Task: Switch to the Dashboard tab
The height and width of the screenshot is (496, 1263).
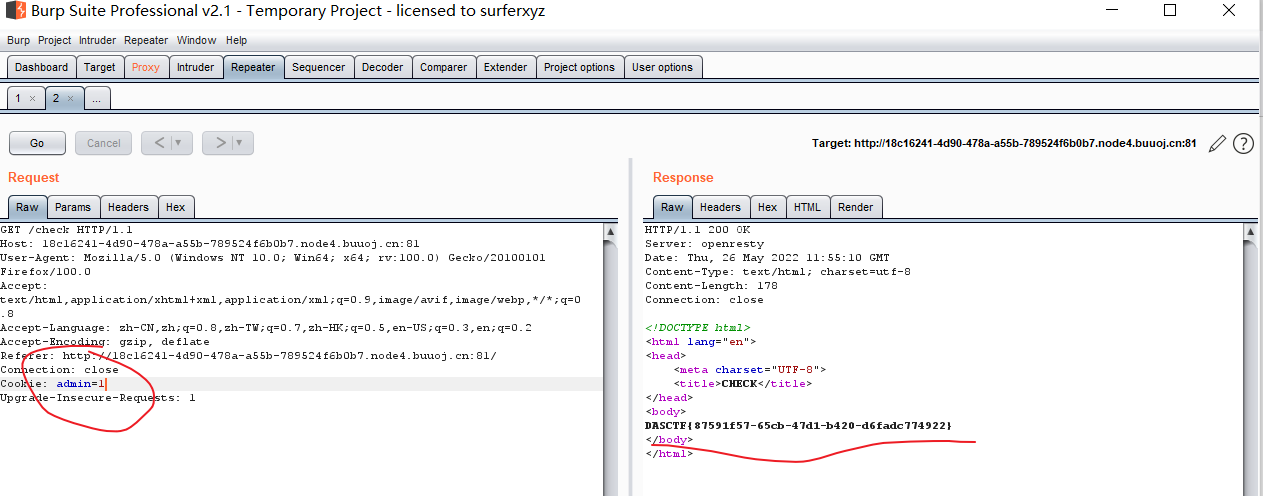Action: 42,67
